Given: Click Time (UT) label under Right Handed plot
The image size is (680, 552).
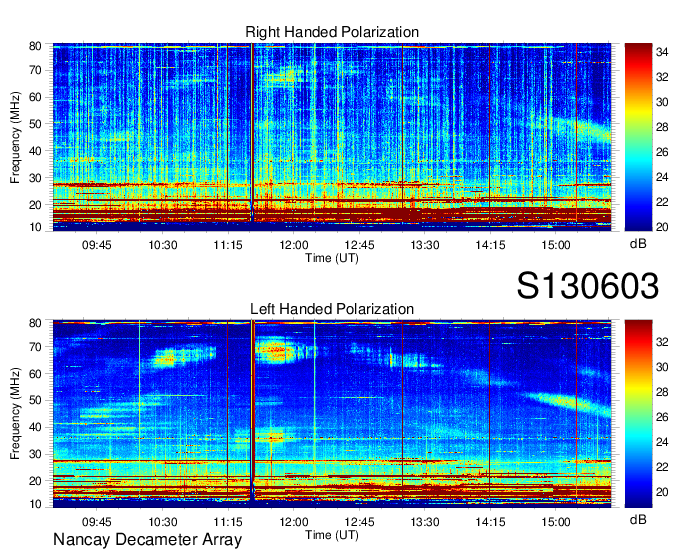Looking at the screenshot, I should pyautogui.click(x=332, y=258).
